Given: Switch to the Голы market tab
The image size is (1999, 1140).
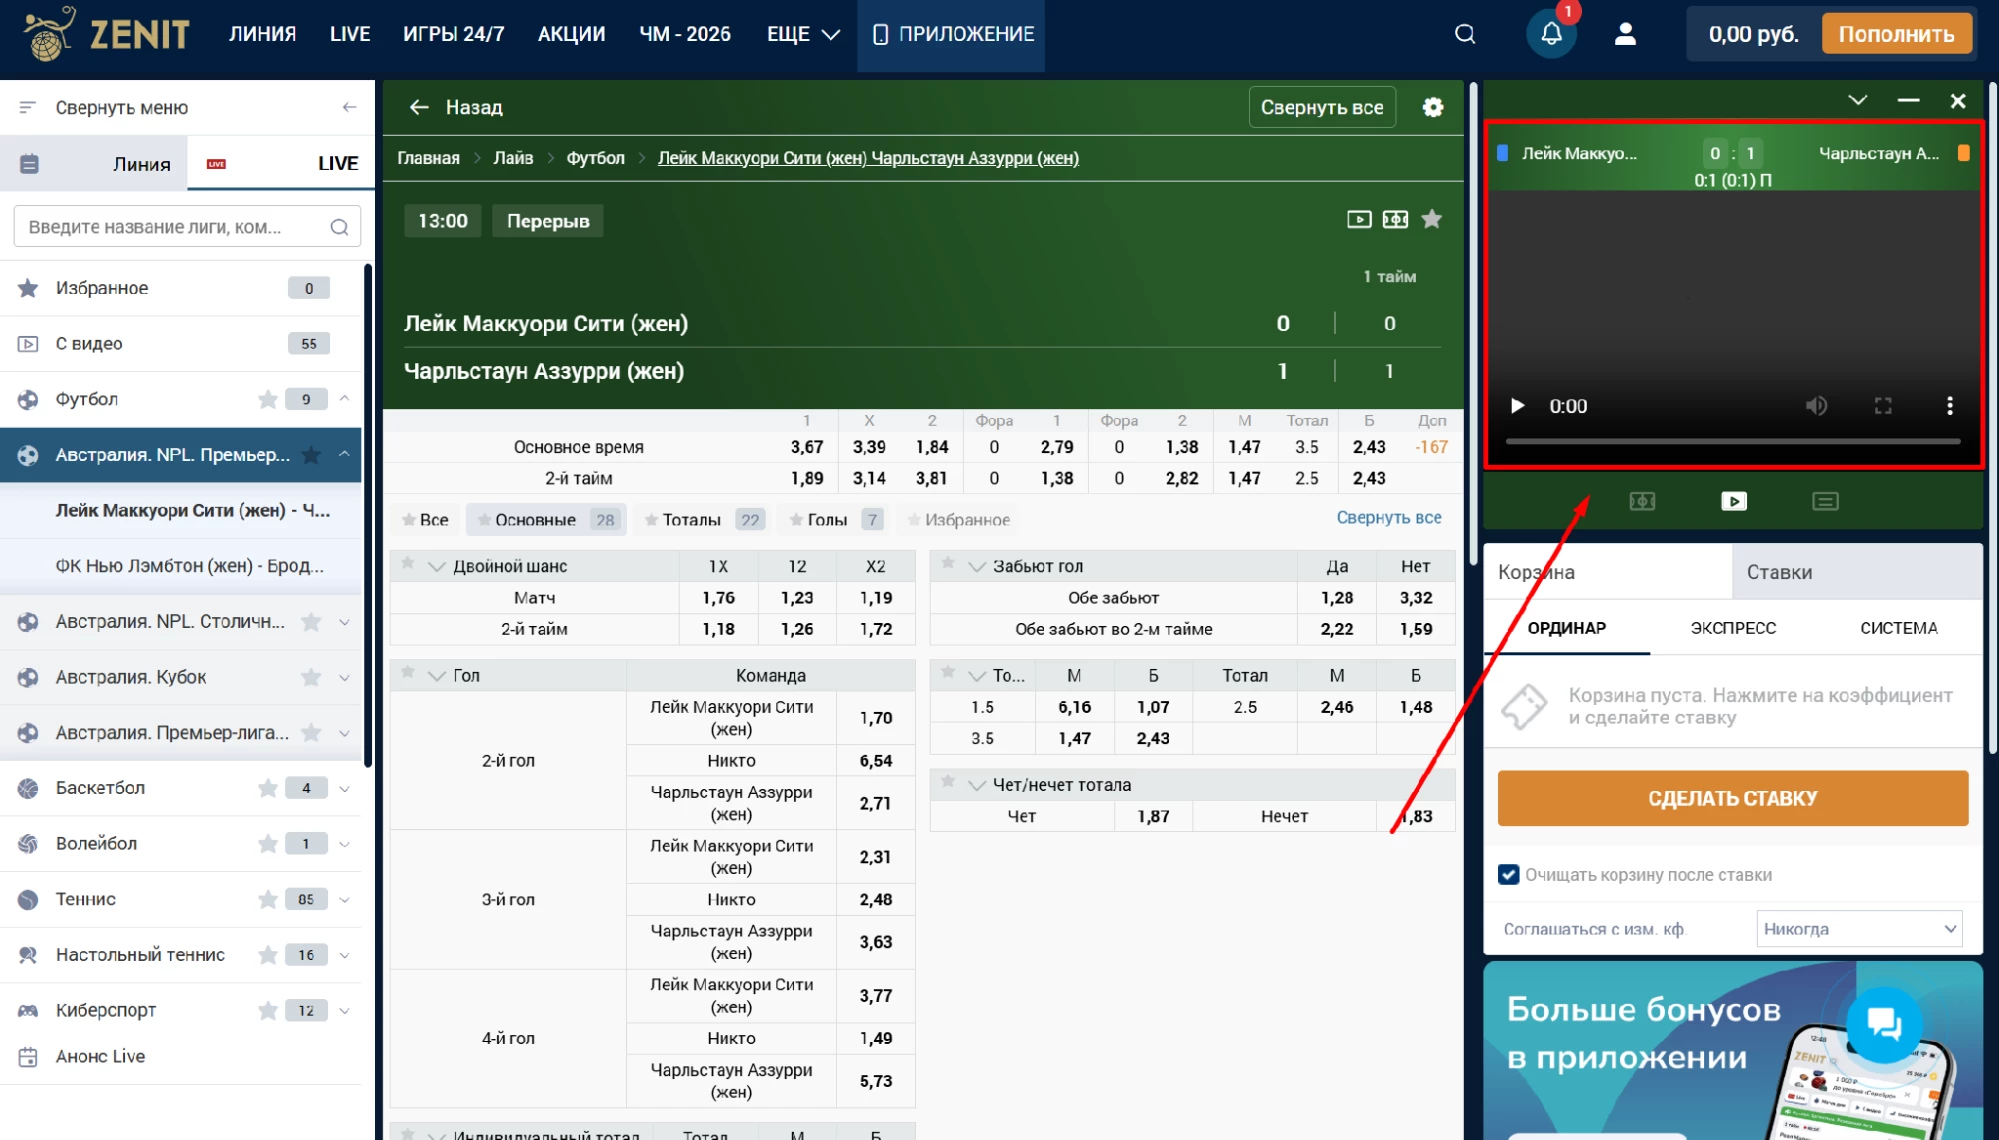Looking at the screenshot, I should coord(836,520).
